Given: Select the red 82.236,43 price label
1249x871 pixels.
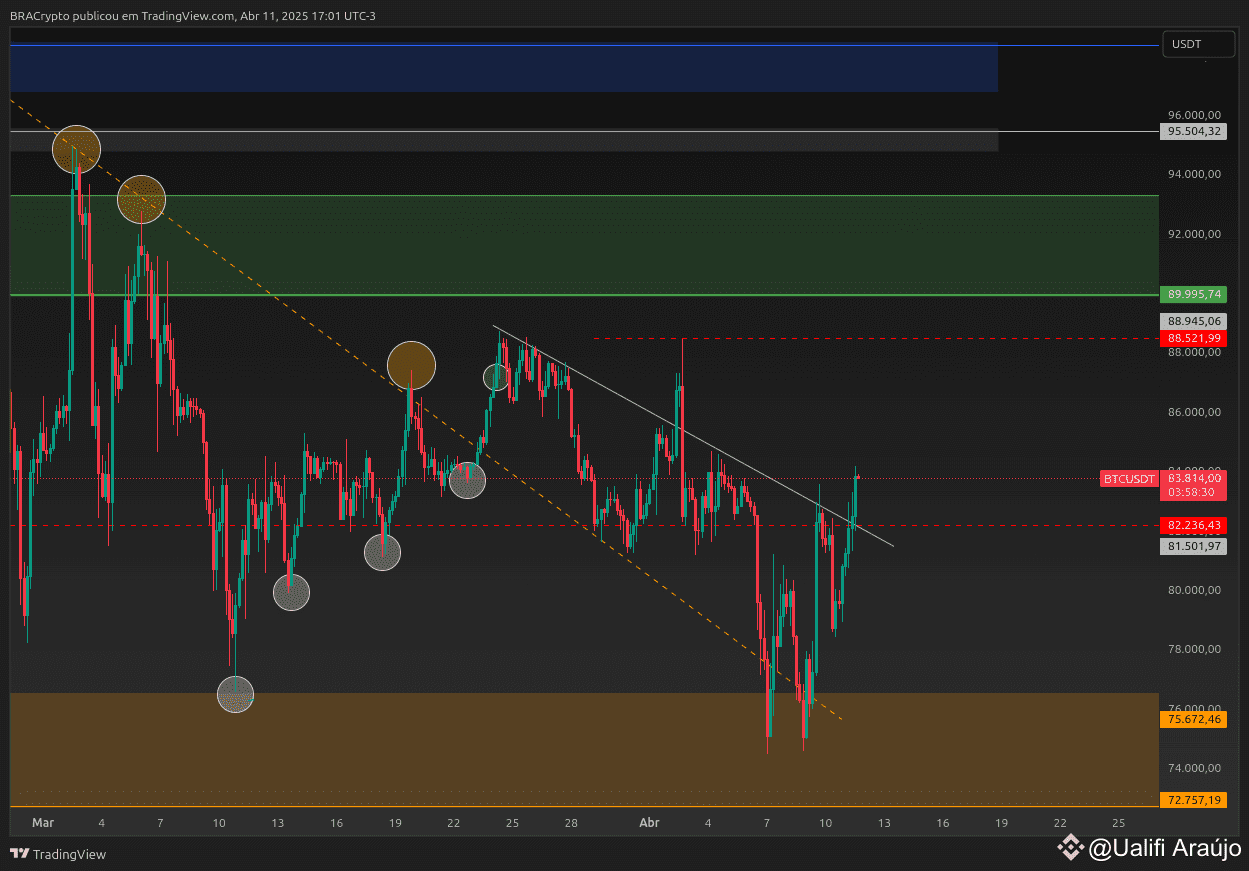Looking at the screenshot, I should coord(1194,525).
